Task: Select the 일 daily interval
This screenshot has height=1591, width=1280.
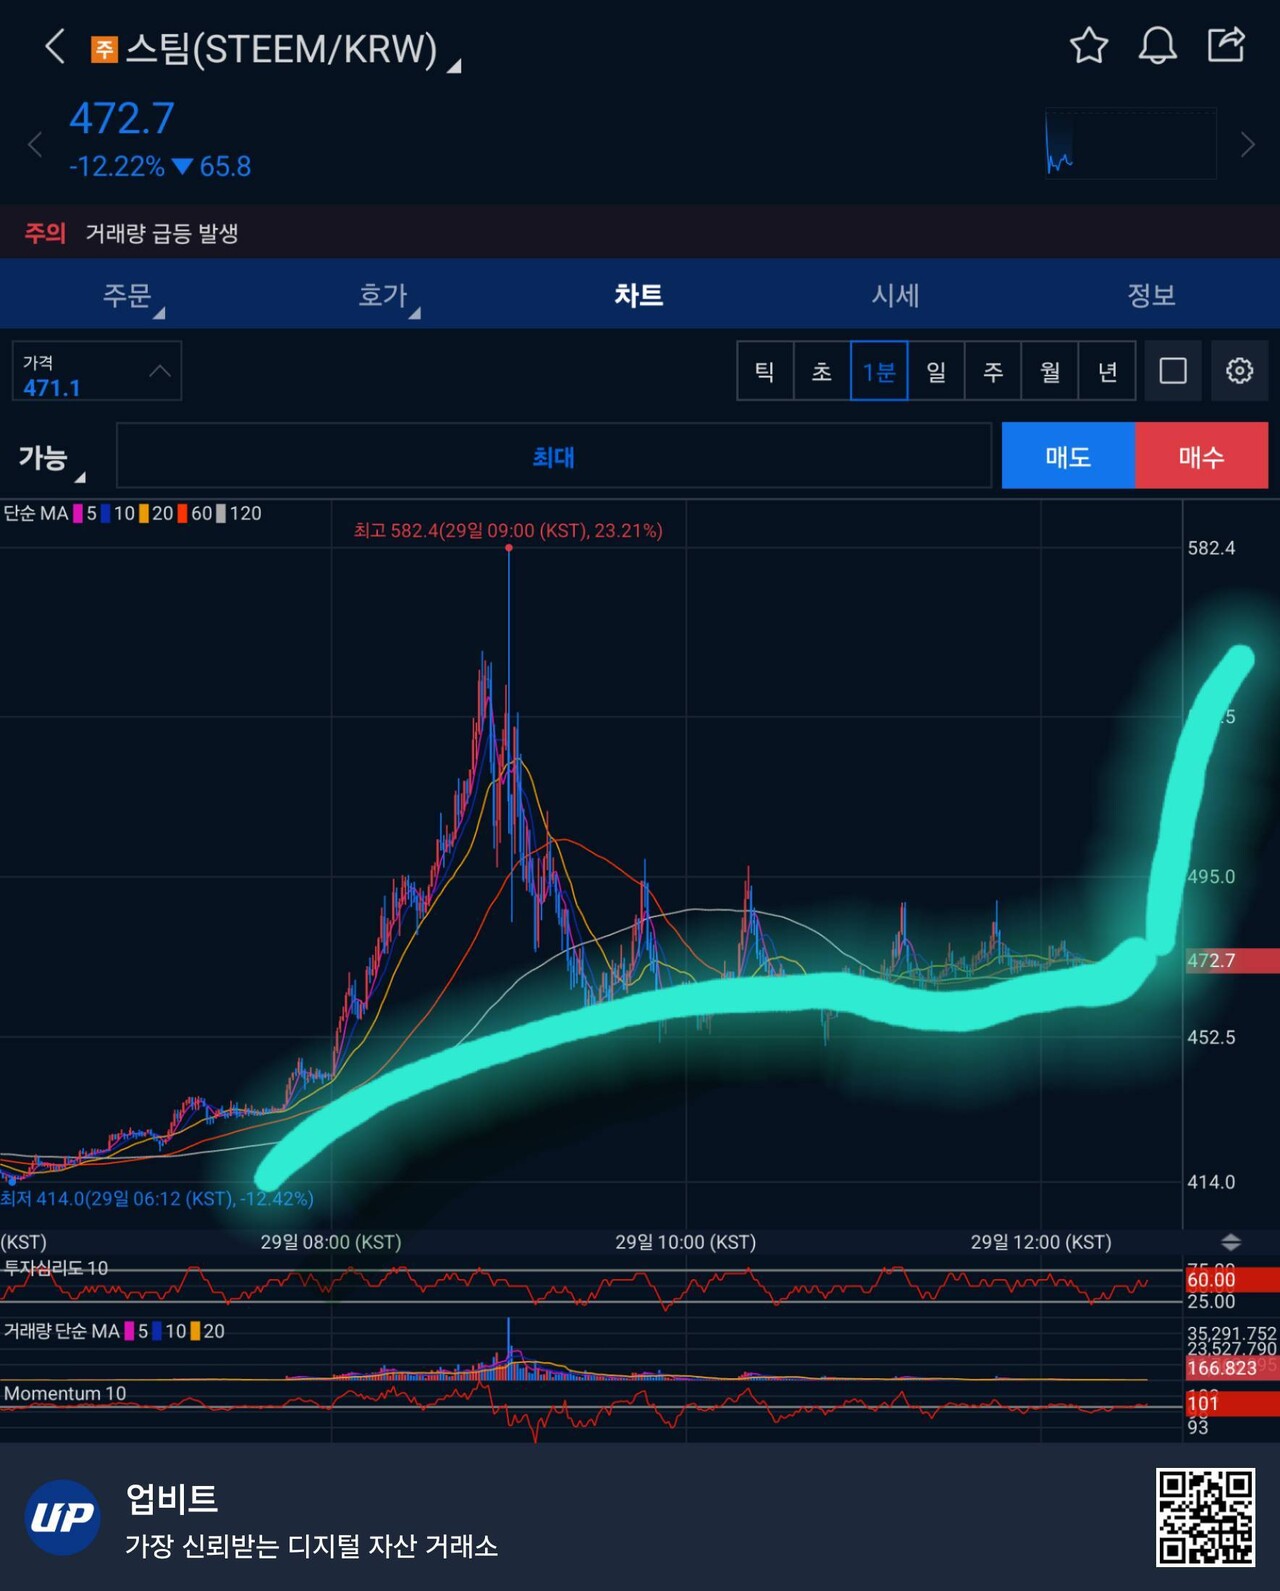Action: (936, 371)
